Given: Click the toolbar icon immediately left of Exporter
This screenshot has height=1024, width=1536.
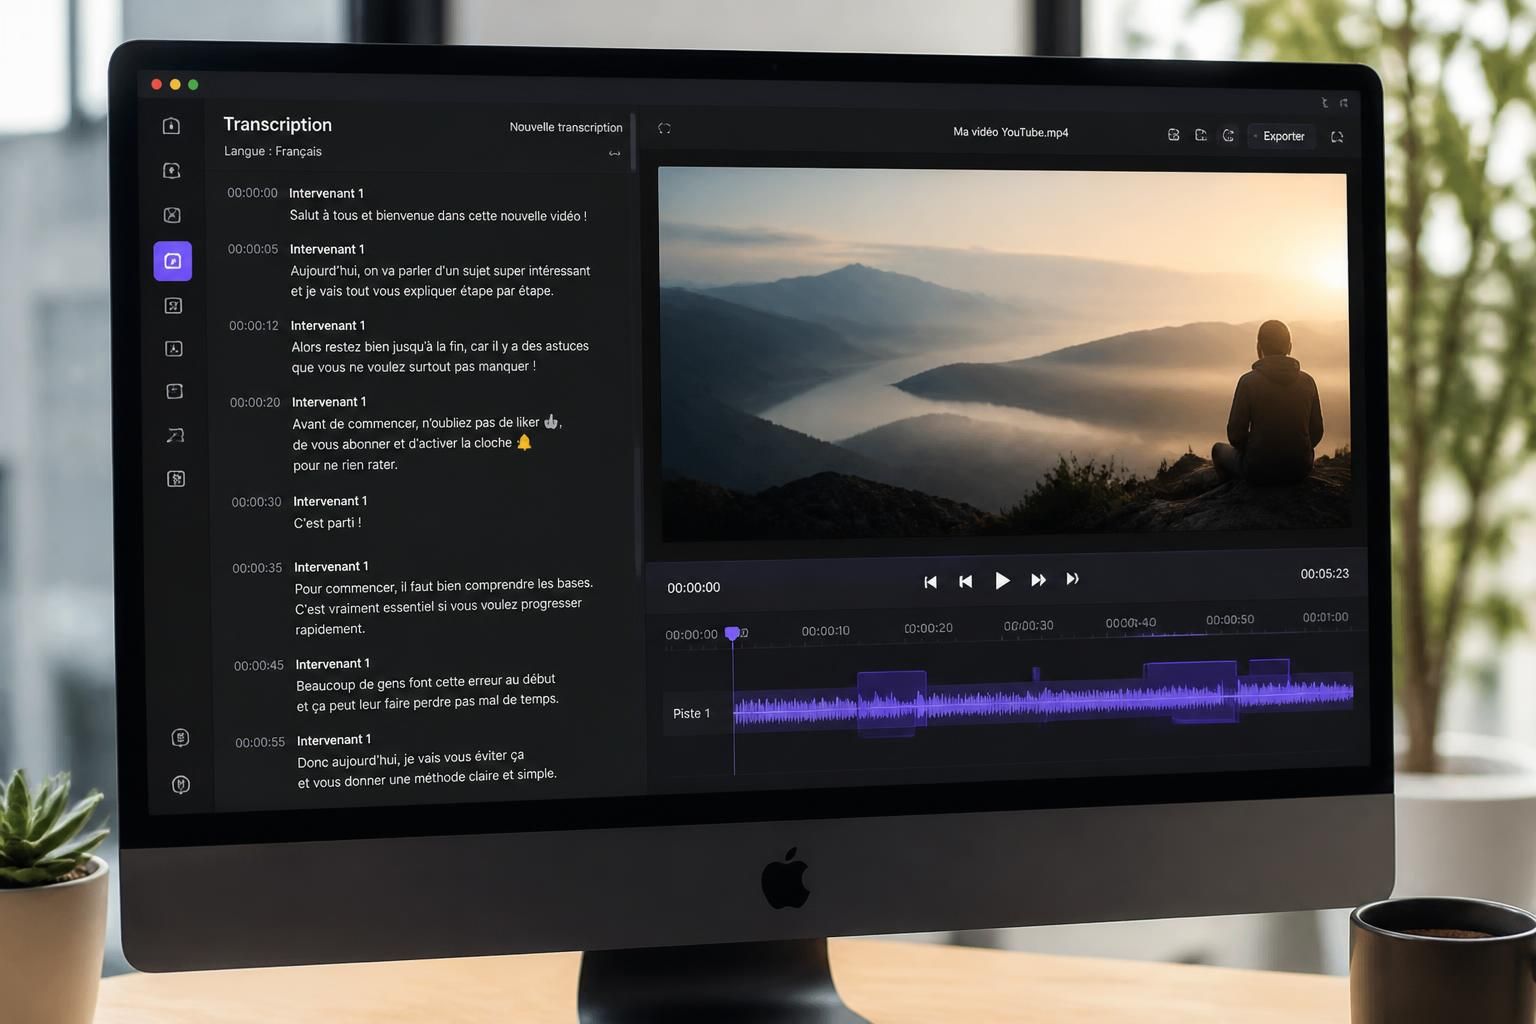Looking at the screenshot, I should pyautogui.click(x=1228, y=135).
